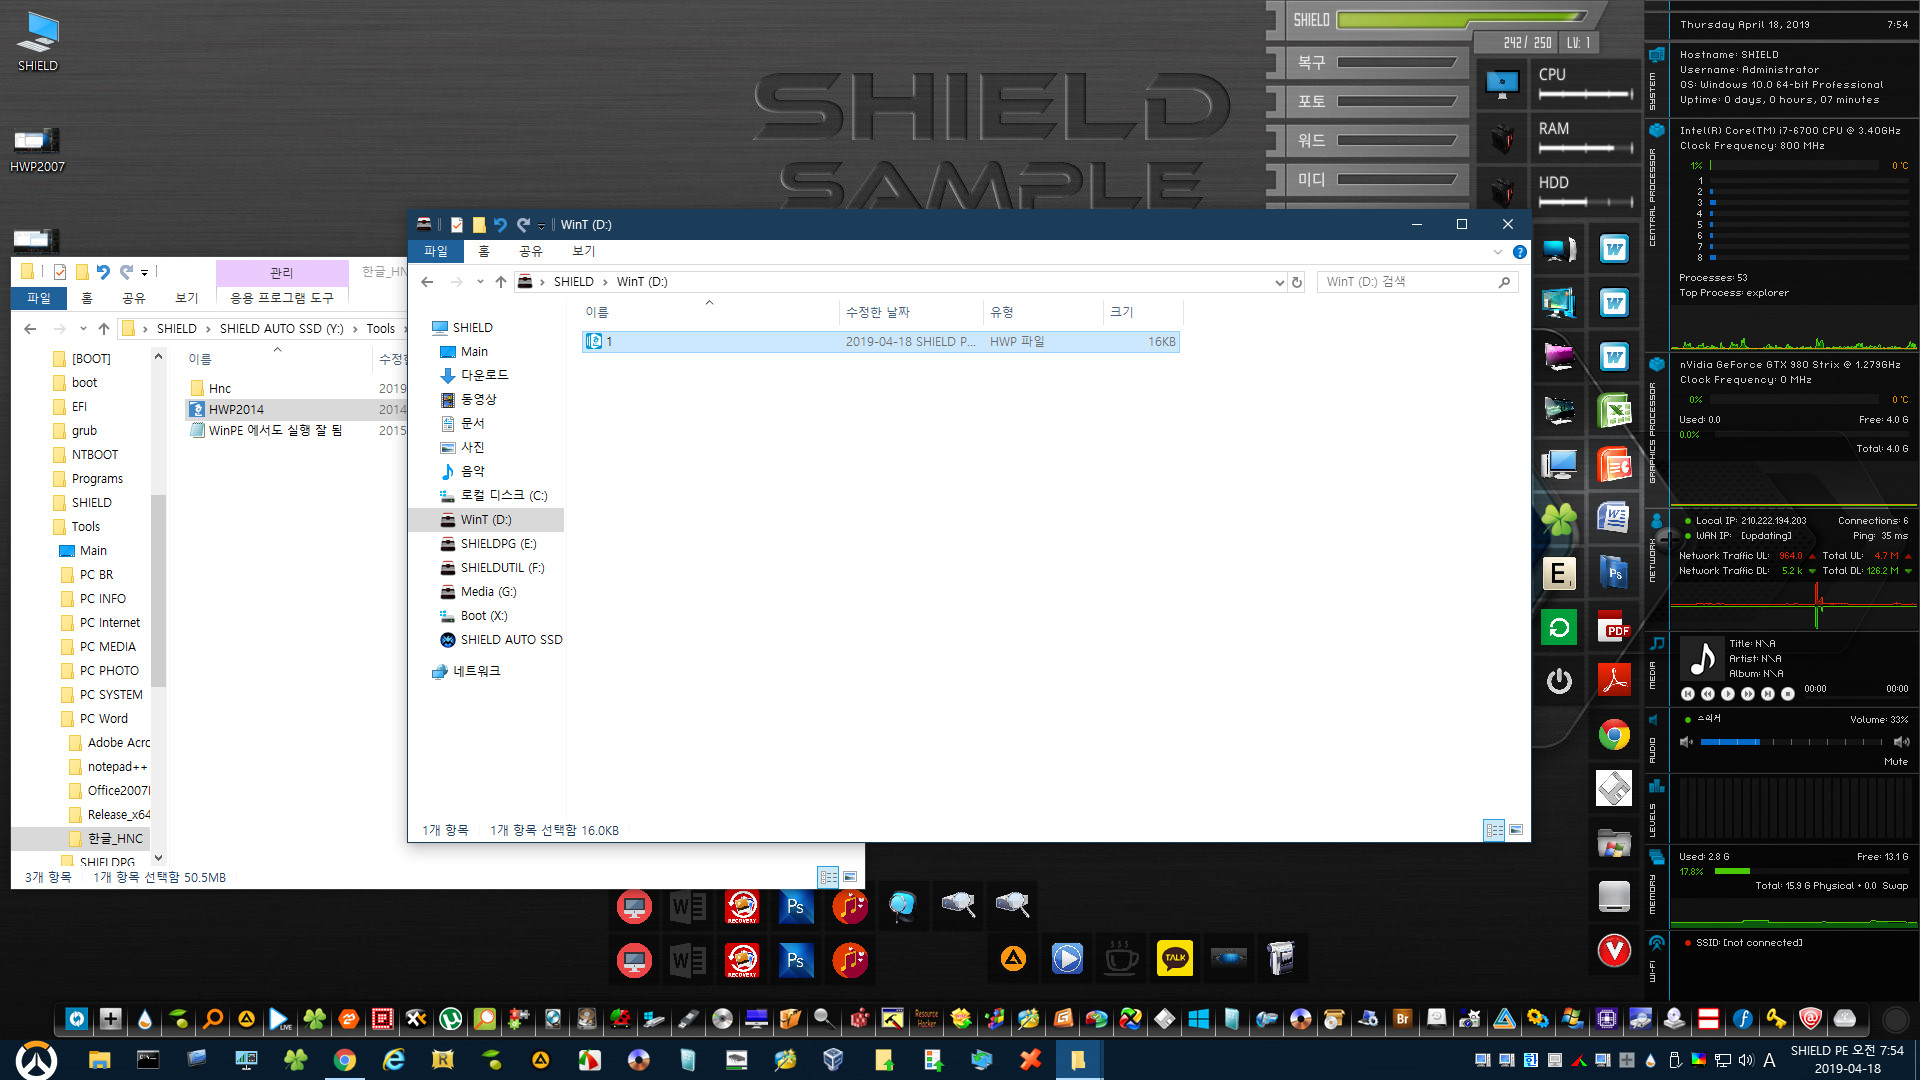The width and height of the screenshot is (1920, 1080).
Task: Open VirtualBox cube icon on taskbar
Action: pyautogui.click(x=833, y=1060)
